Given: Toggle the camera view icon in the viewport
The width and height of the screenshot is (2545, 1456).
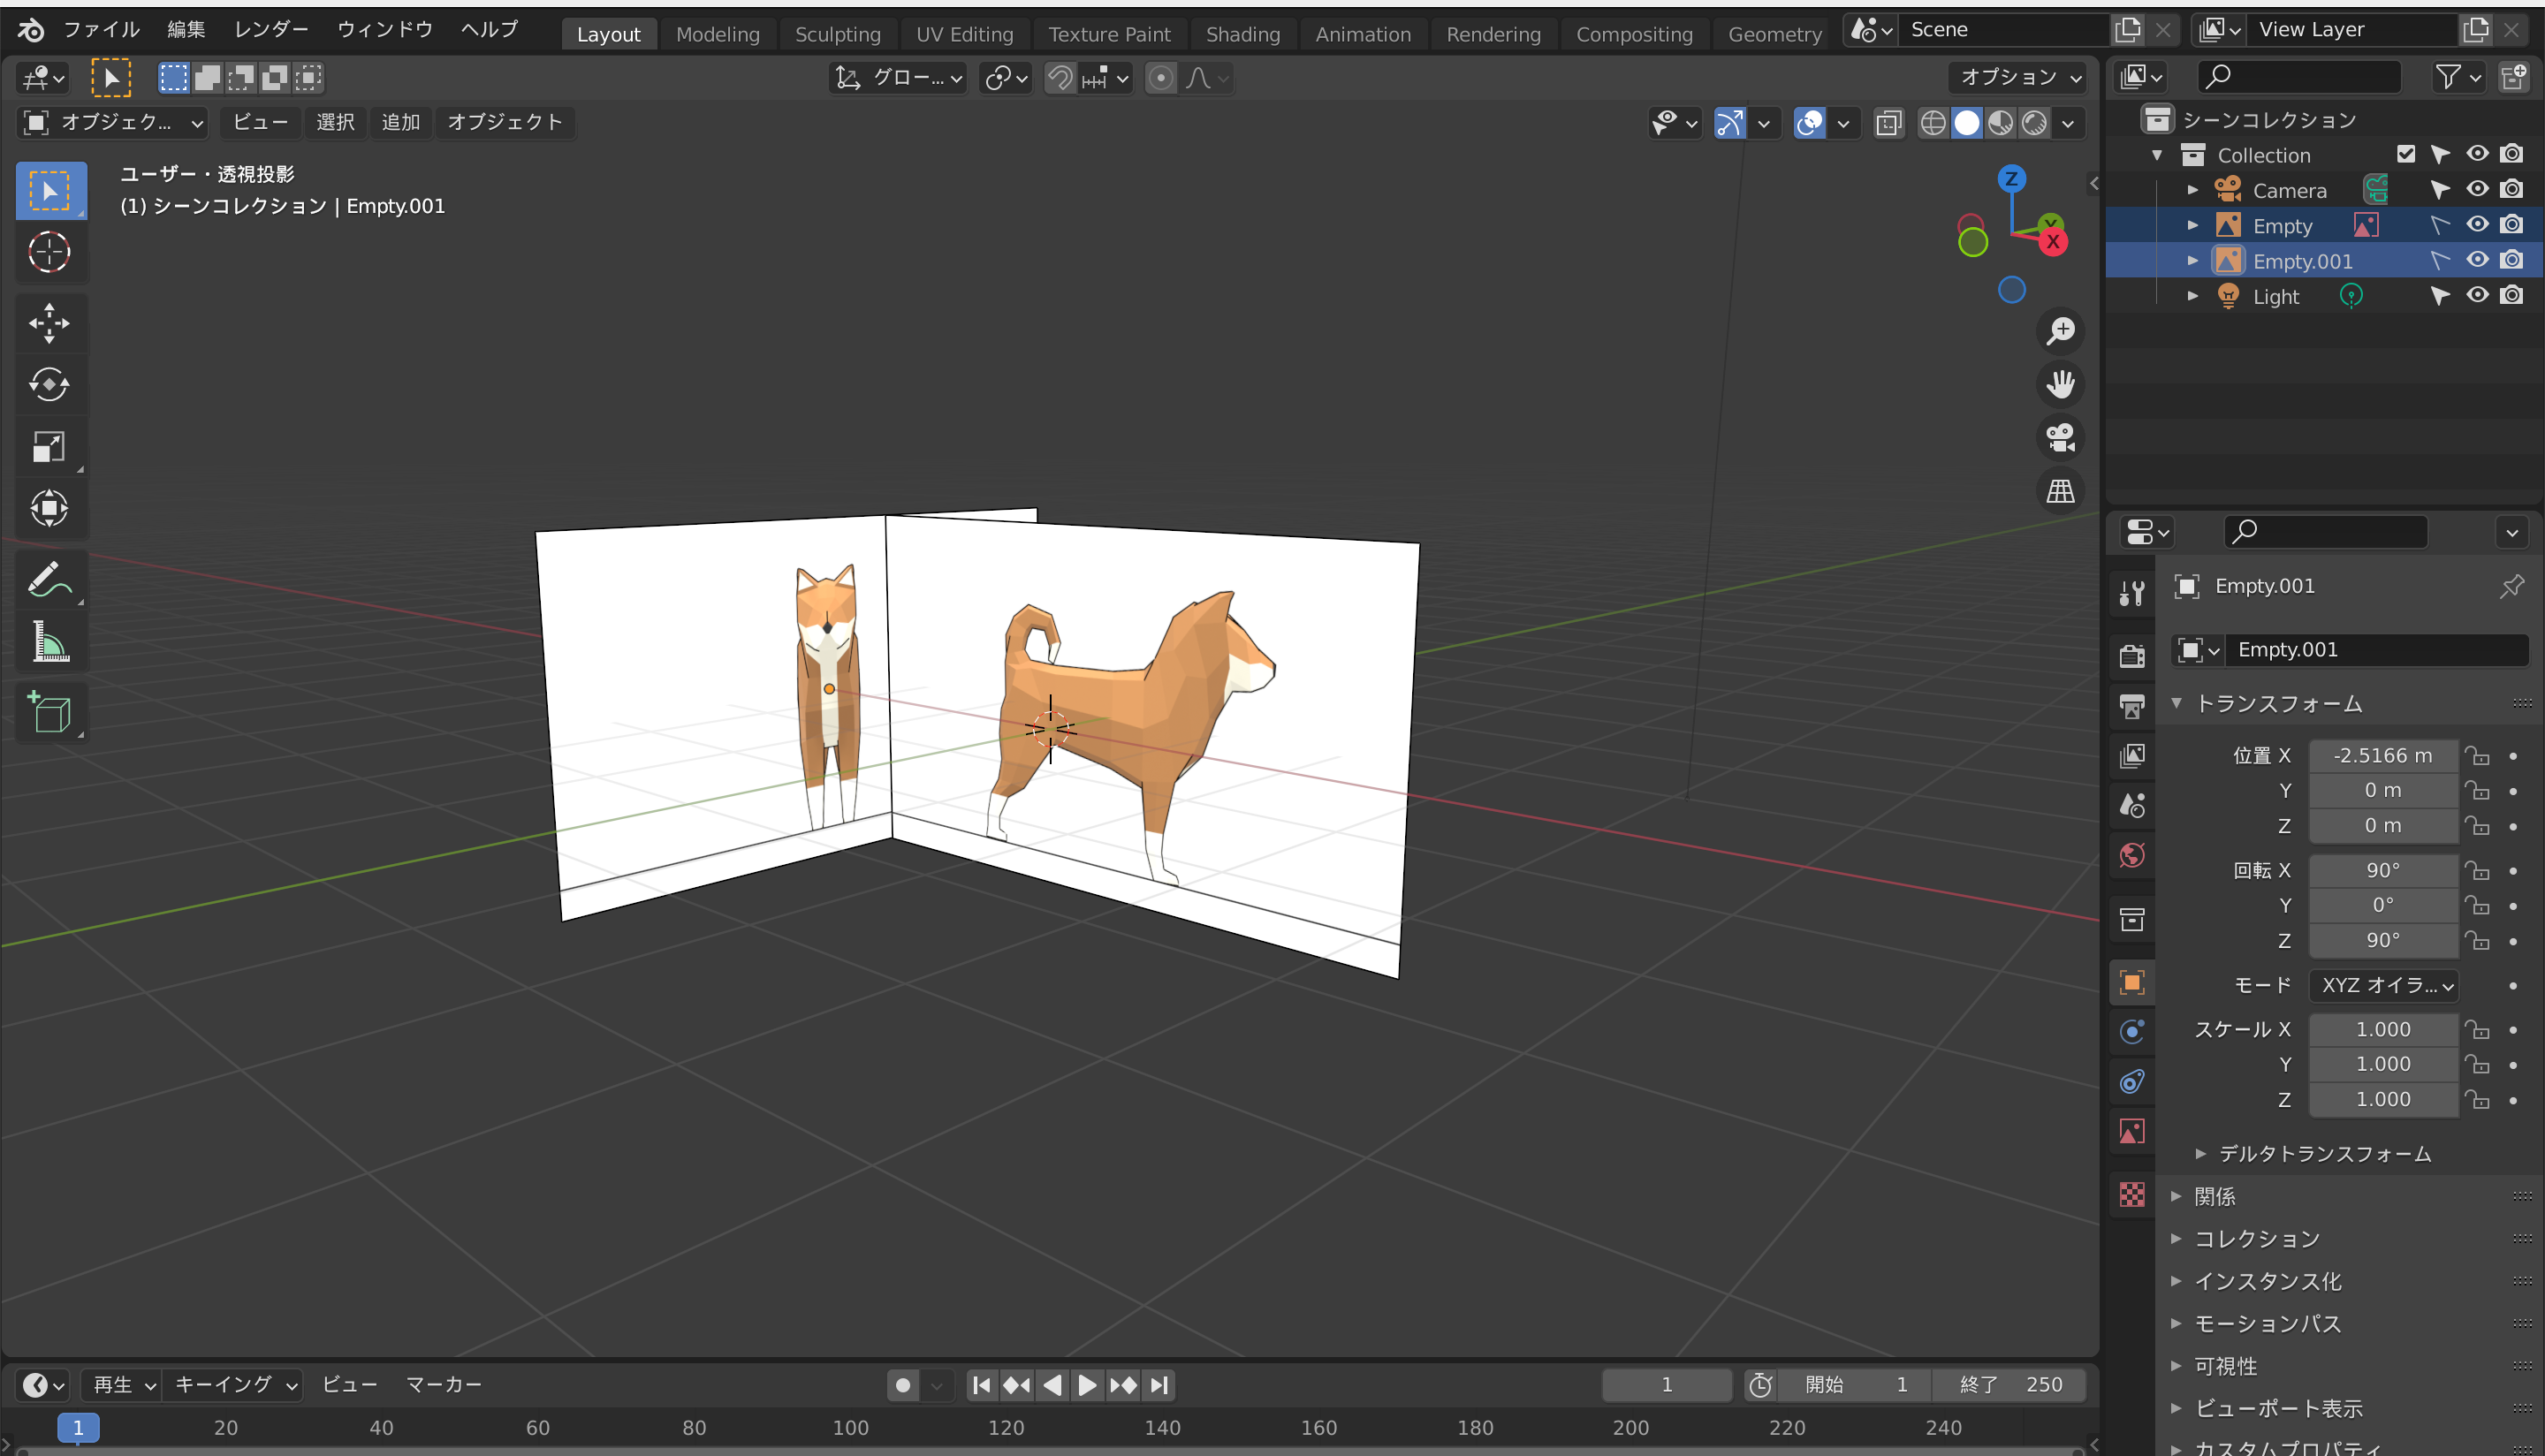Looking at the screenshot, I should pos(2060,437).
